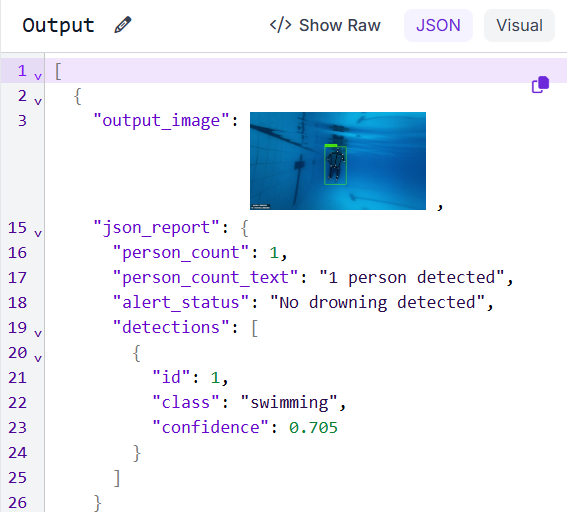Click the pencil edit icon beside Output
Image resolution: width=567 pixels, height=512 pixels.
(123, 25)
